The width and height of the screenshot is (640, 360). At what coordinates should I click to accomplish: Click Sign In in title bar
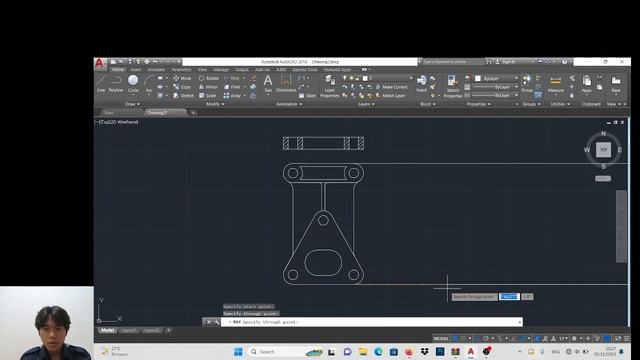click(506, 62)
